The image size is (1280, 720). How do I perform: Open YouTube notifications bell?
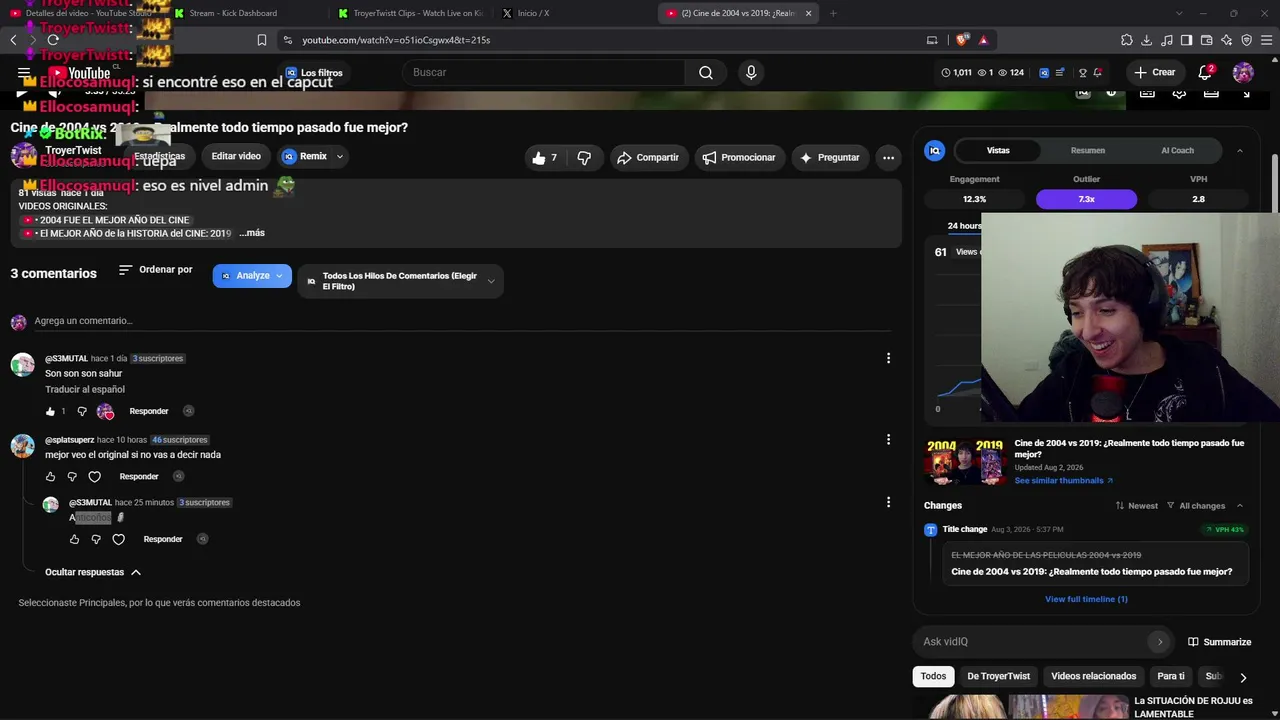pyautogui.click(x=1206, y=72)
